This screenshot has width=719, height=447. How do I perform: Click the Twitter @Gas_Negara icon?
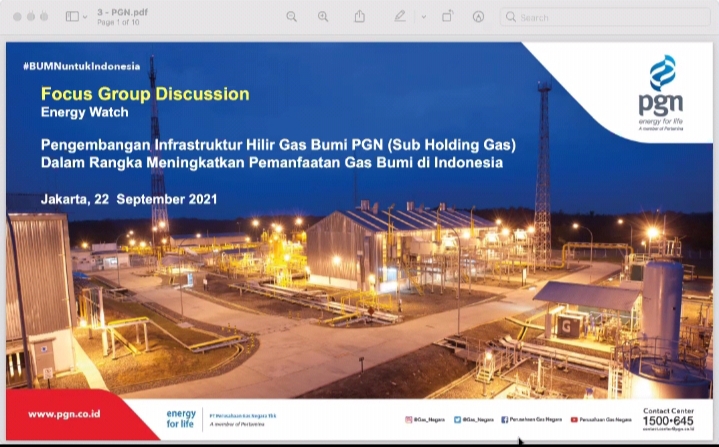coord(457,419)
